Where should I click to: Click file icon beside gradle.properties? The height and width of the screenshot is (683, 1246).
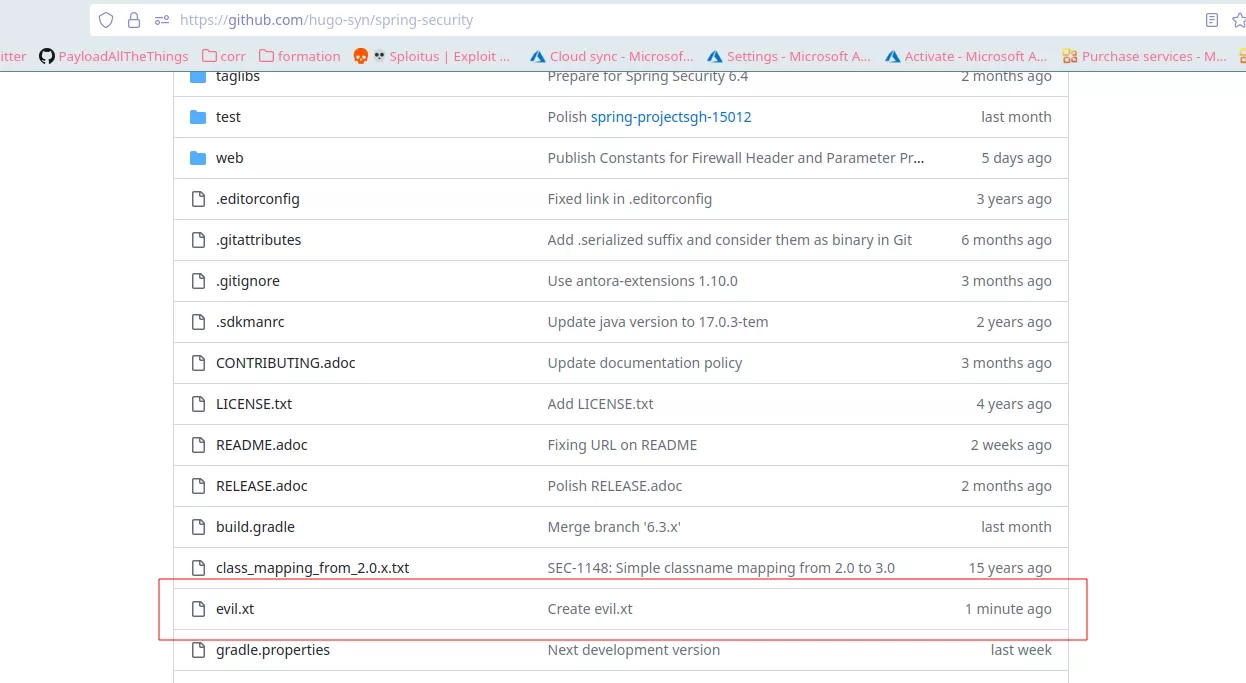[198, 650]
